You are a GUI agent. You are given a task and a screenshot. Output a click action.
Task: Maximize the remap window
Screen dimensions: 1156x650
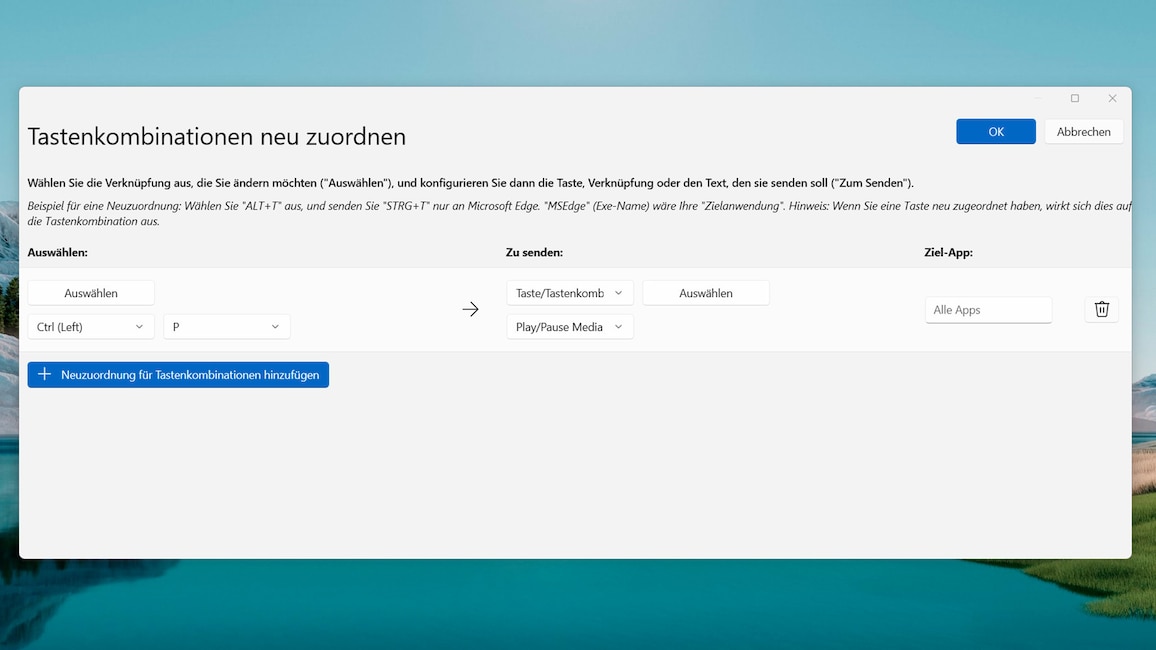point(1075,98)
